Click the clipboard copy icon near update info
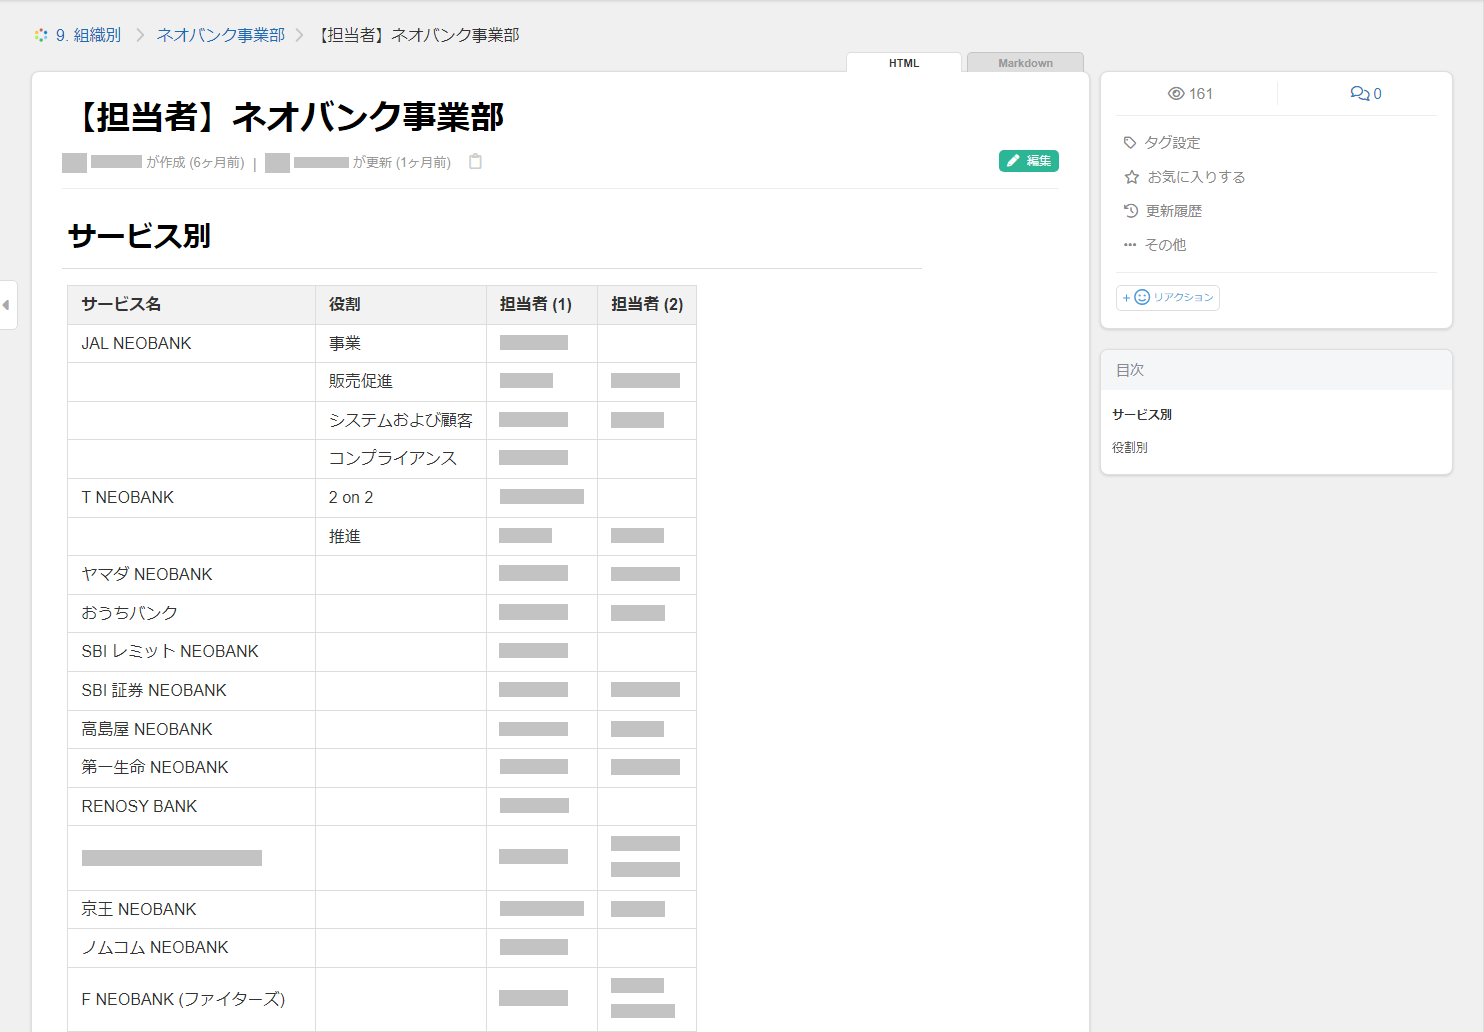Image resolution: width=1484 pixels, height=1032 pixels. (x=476, y=161)
